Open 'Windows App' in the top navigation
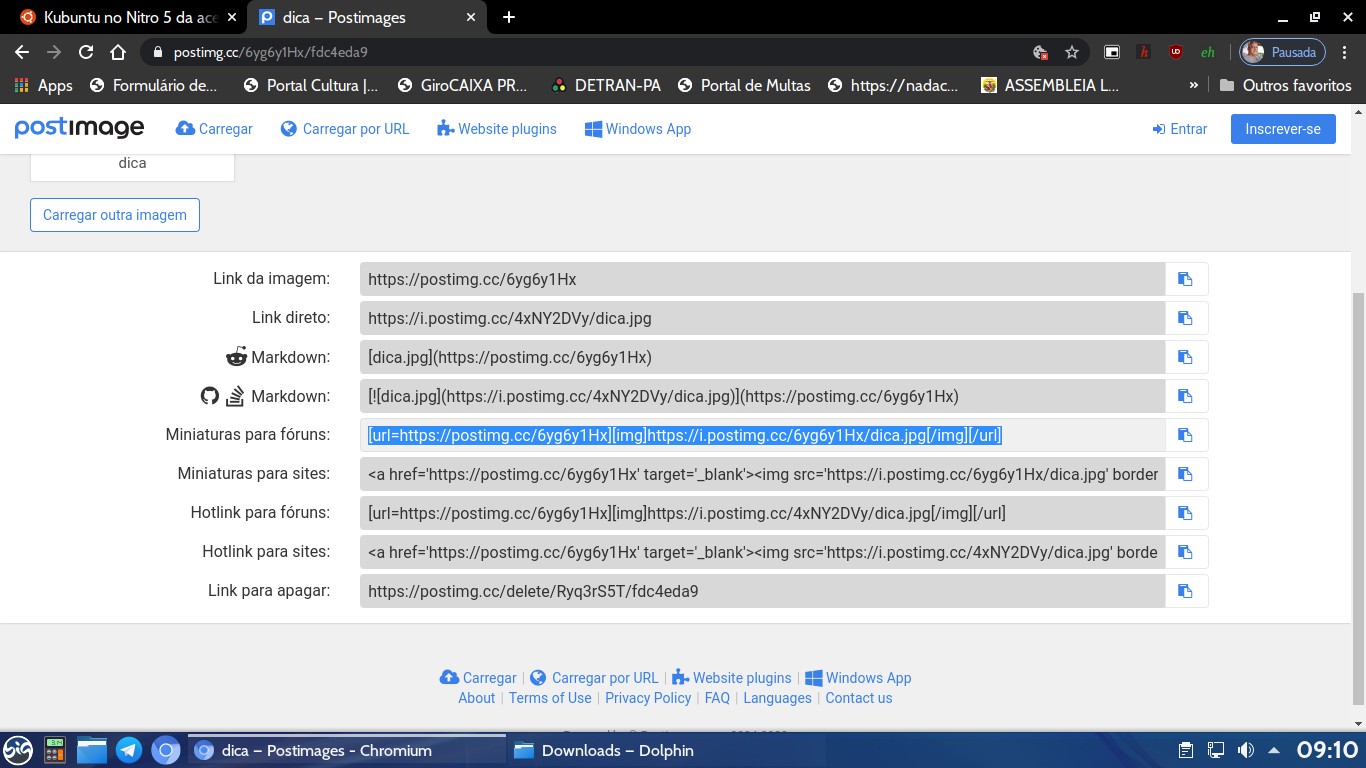The image size is (1366, 768). coord(638,129)
